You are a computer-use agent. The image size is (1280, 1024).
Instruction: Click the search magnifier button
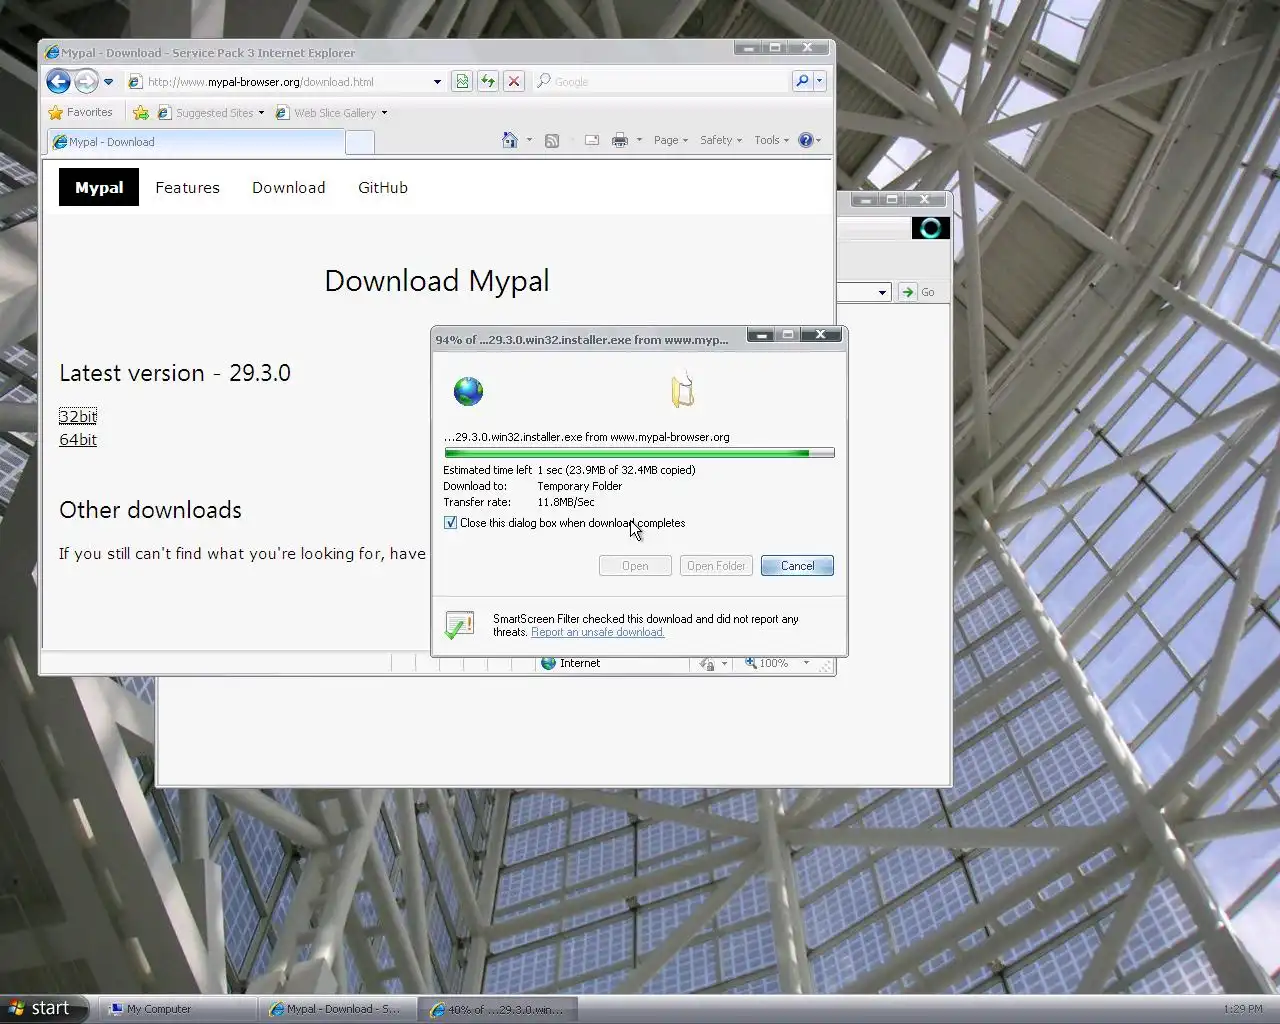(802, 82)
